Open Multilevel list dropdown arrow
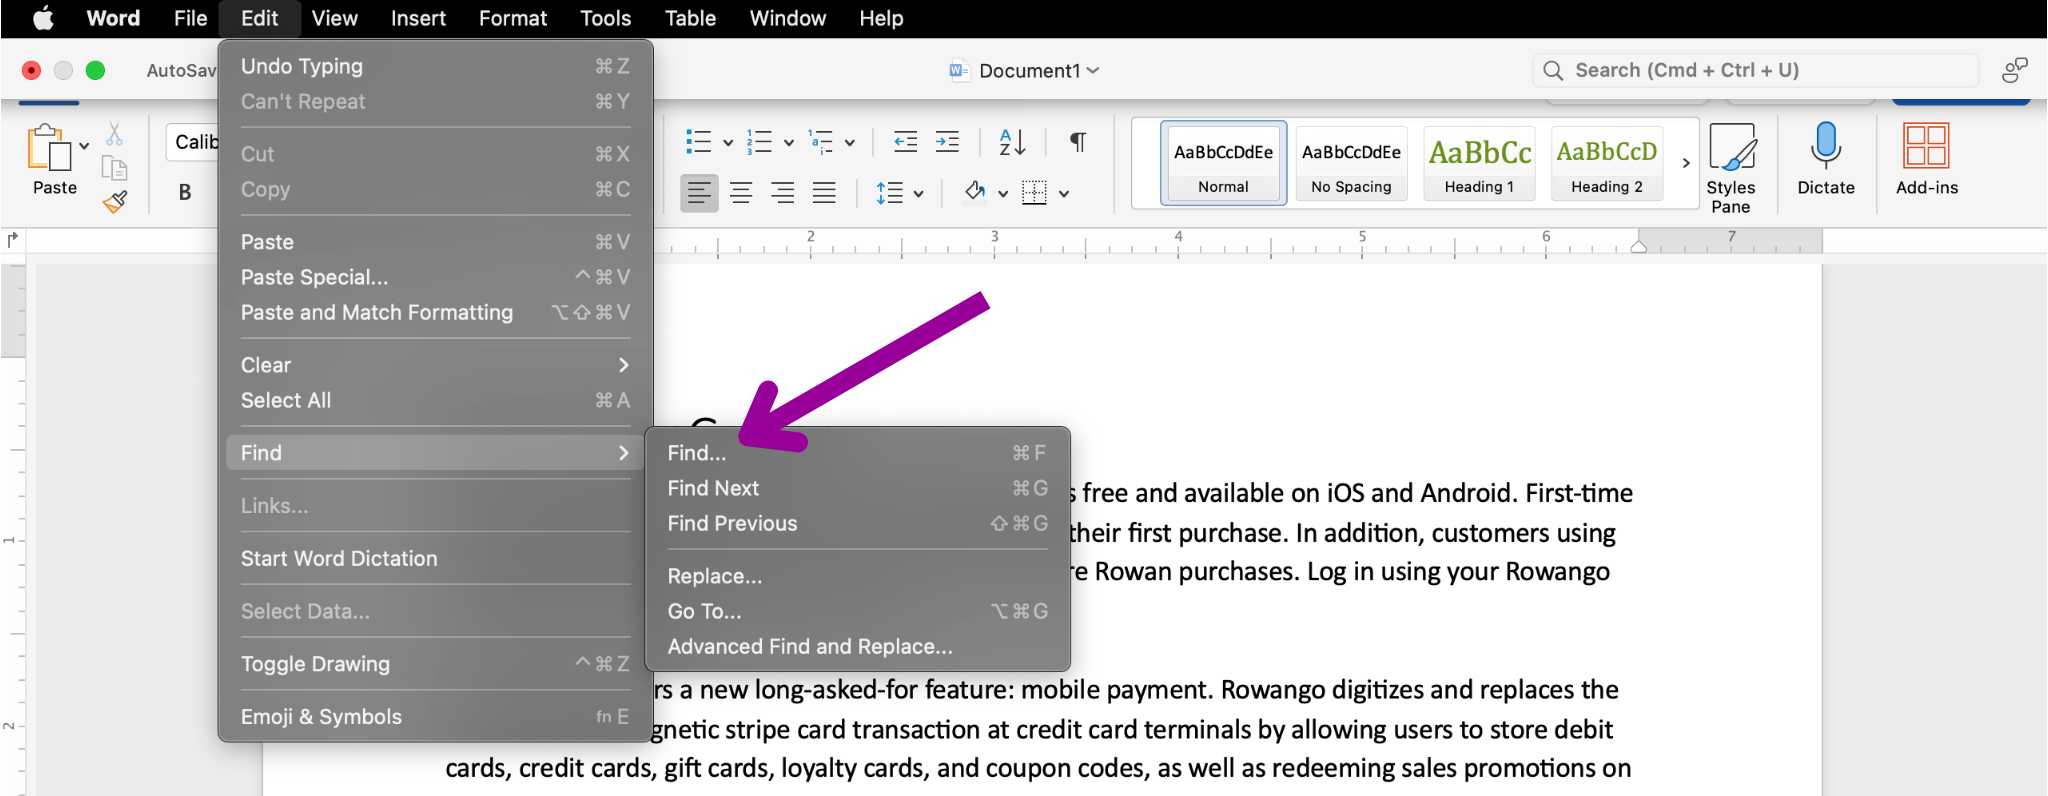This screenshot has width=2048, height=796. point(850,143)
